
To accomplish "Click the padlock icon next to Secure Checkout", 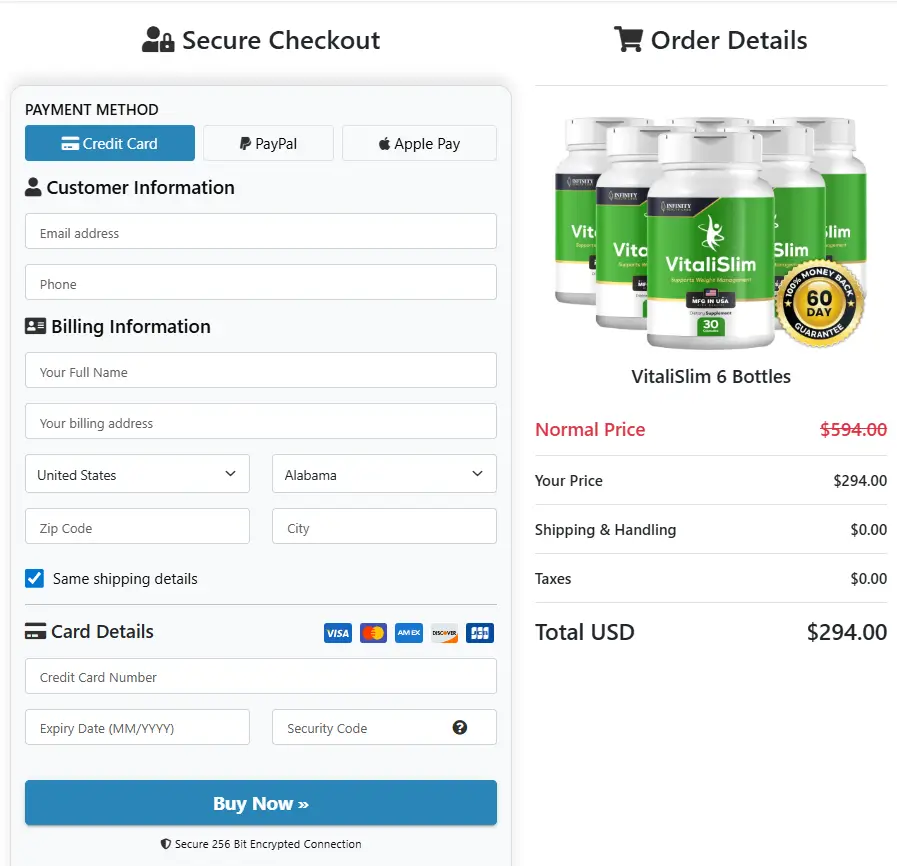I will tap(166, 40).
